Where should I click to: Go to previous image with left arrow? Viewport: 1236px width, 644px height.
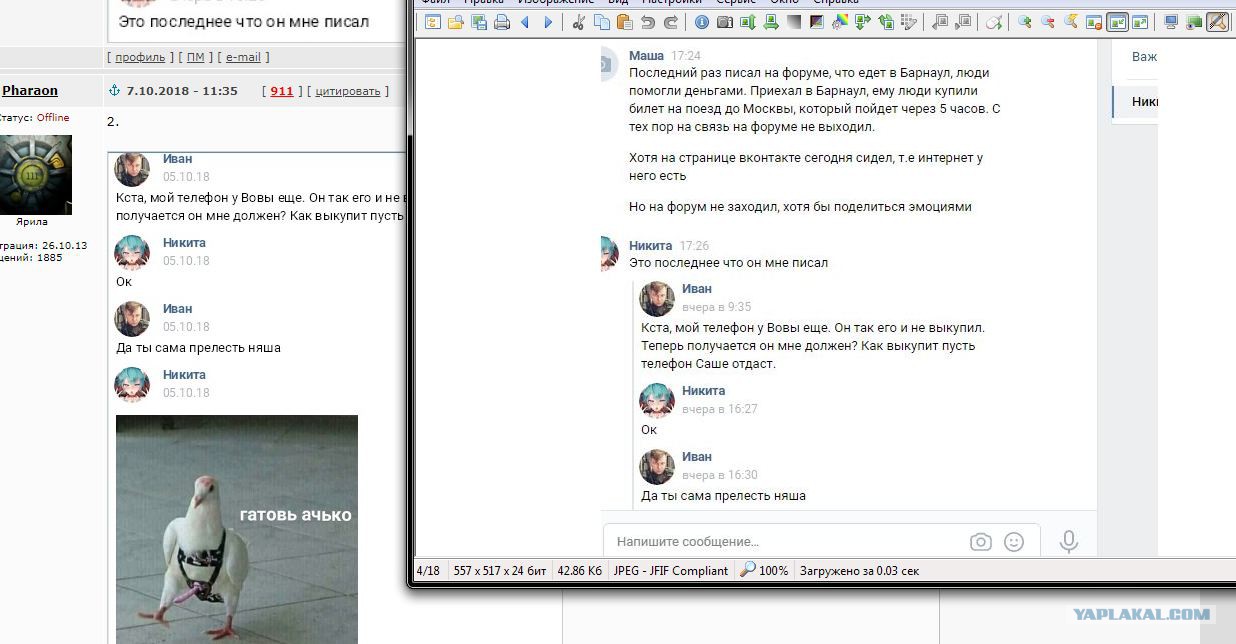tap(525, 21)
